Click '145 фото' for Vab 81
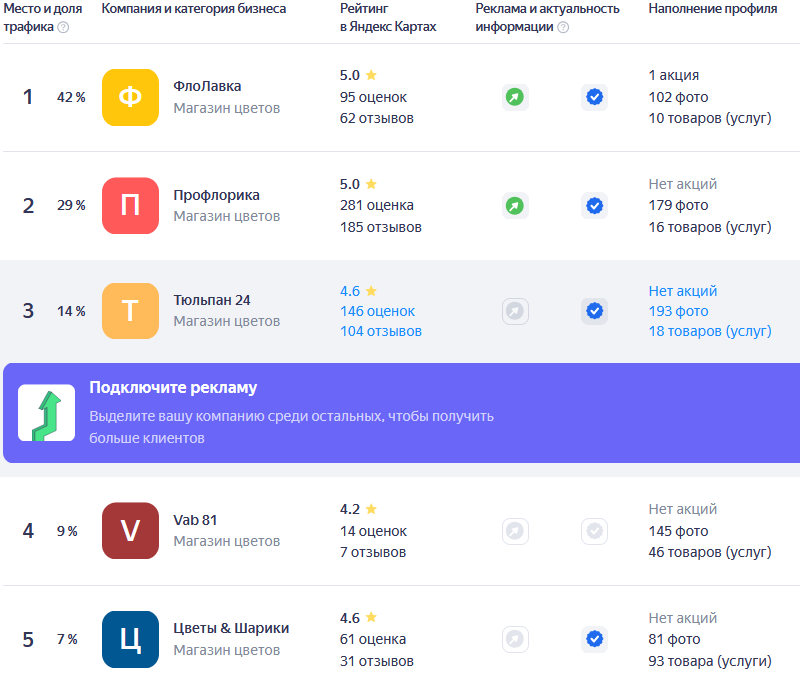 678,531
